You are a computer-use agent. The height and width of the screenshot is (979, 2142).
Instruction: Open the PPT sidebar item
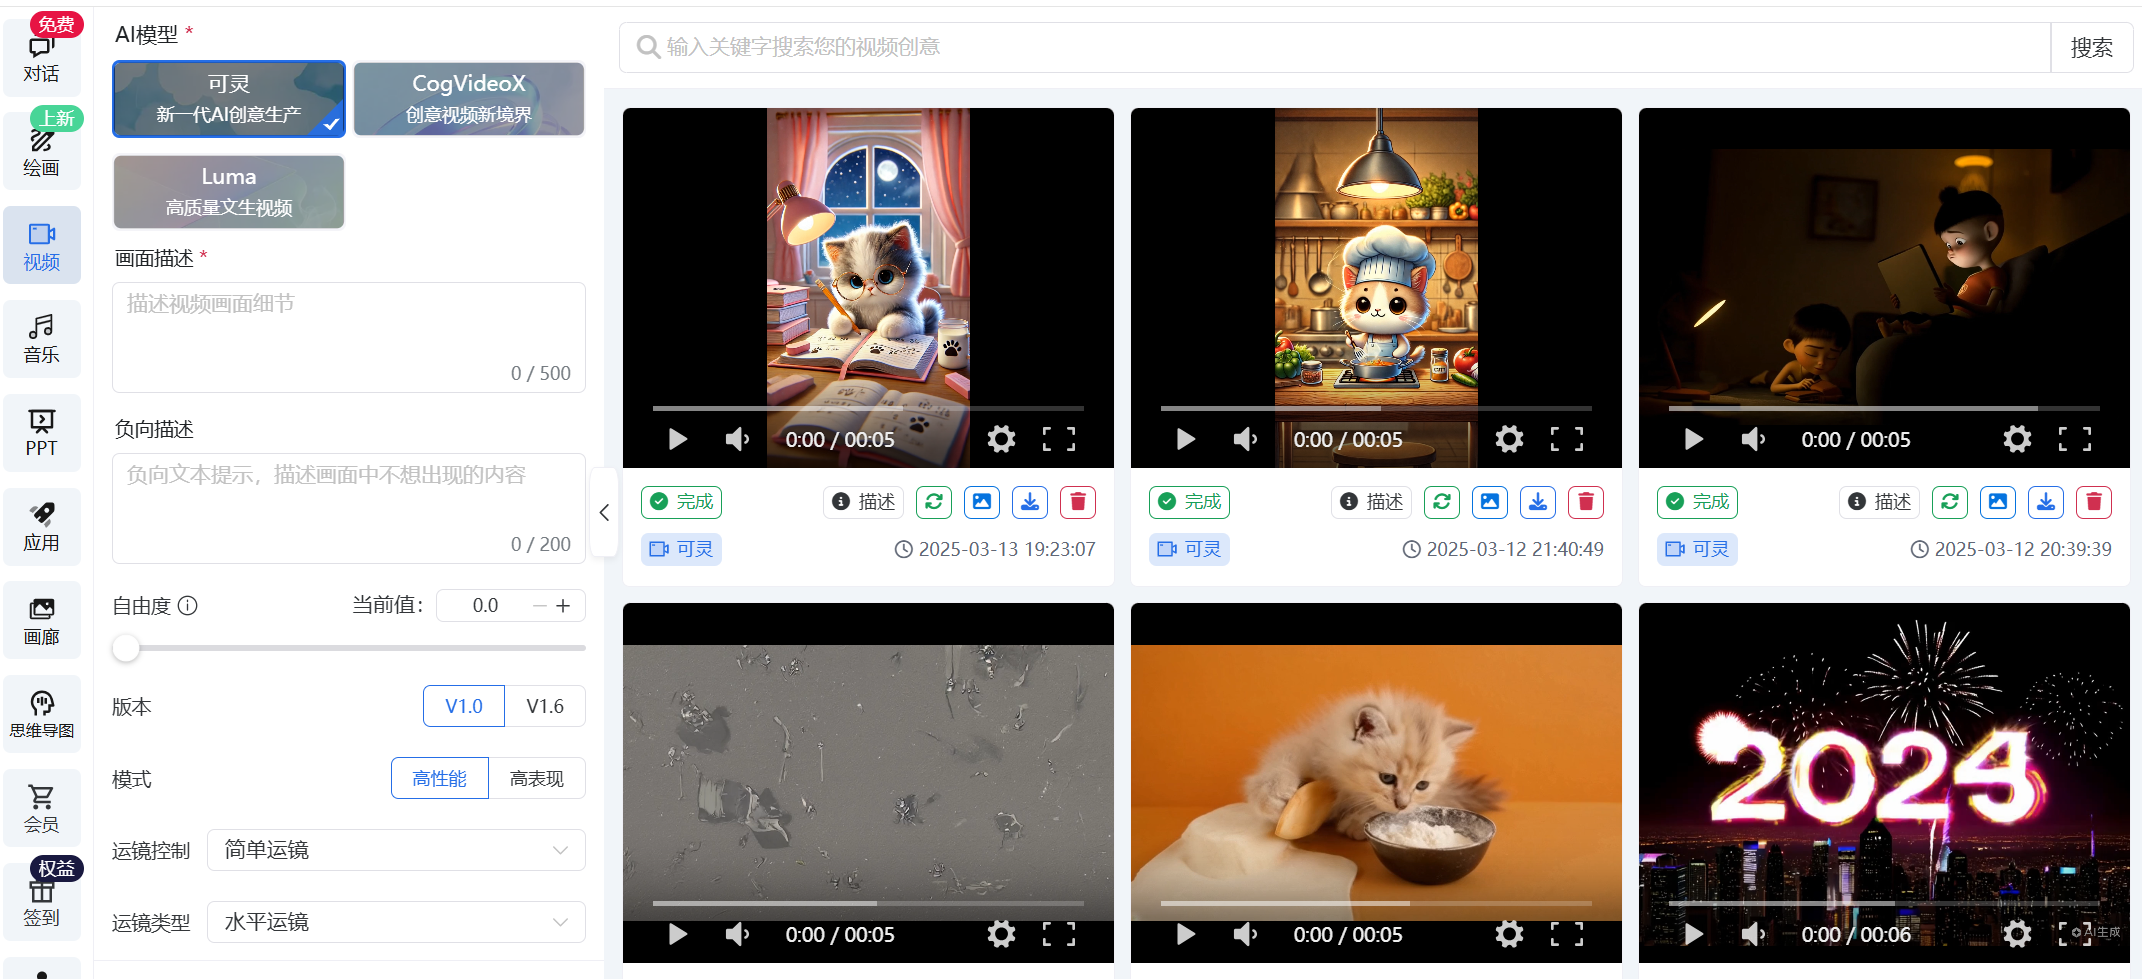click(42, 433)
